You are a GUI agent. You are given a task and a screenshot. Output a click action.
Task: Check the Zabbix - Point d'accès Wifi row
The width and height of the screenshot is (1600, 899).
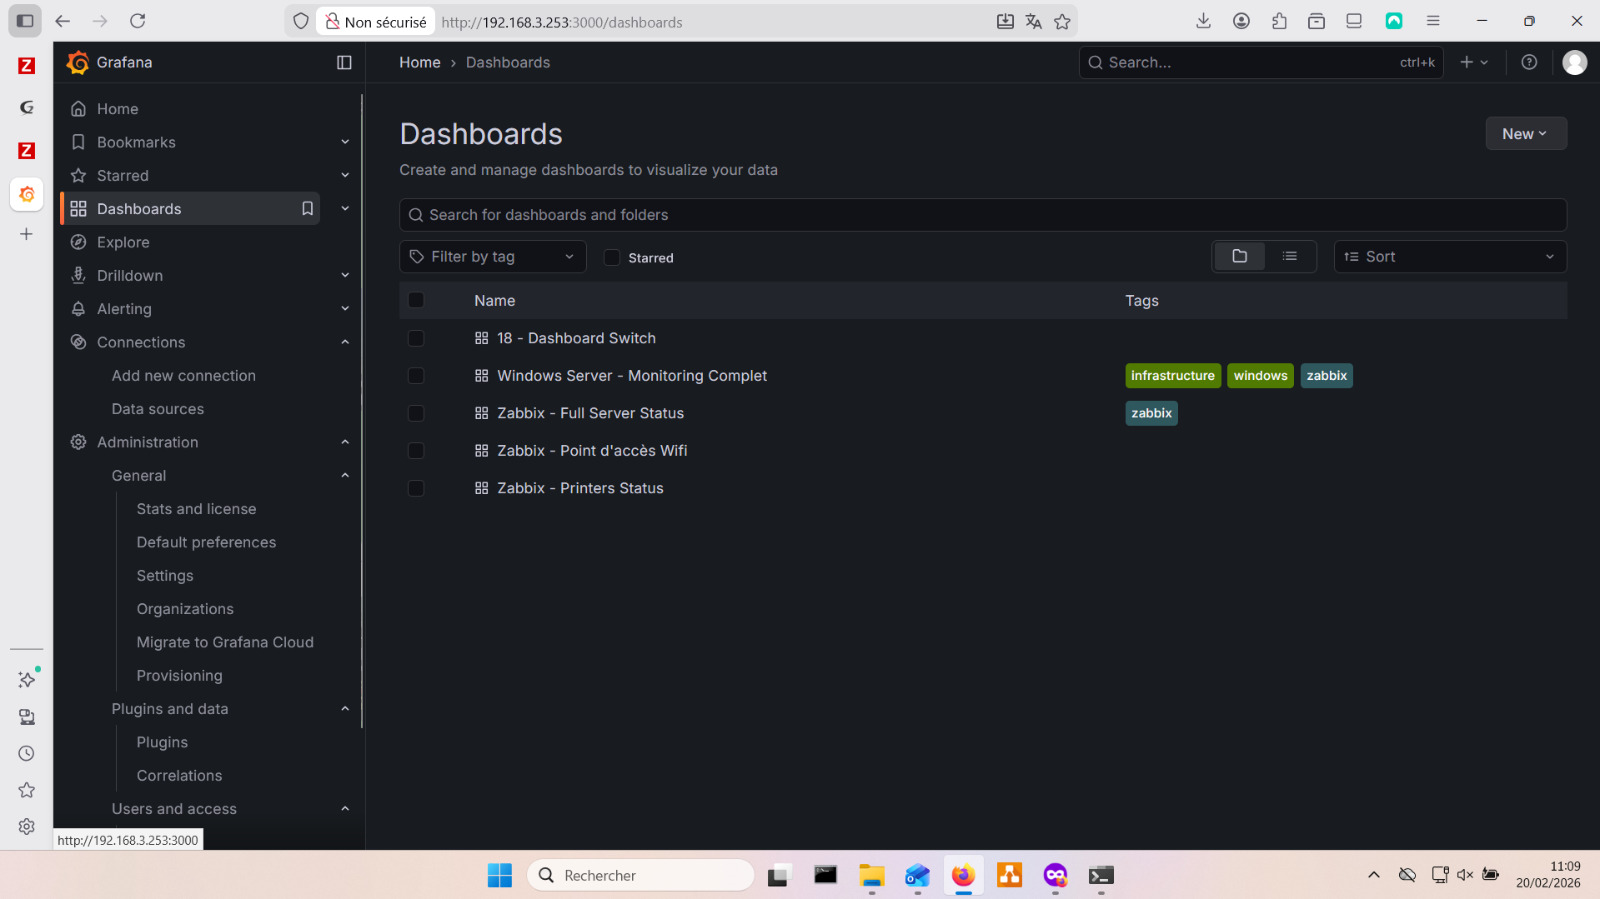416,451
